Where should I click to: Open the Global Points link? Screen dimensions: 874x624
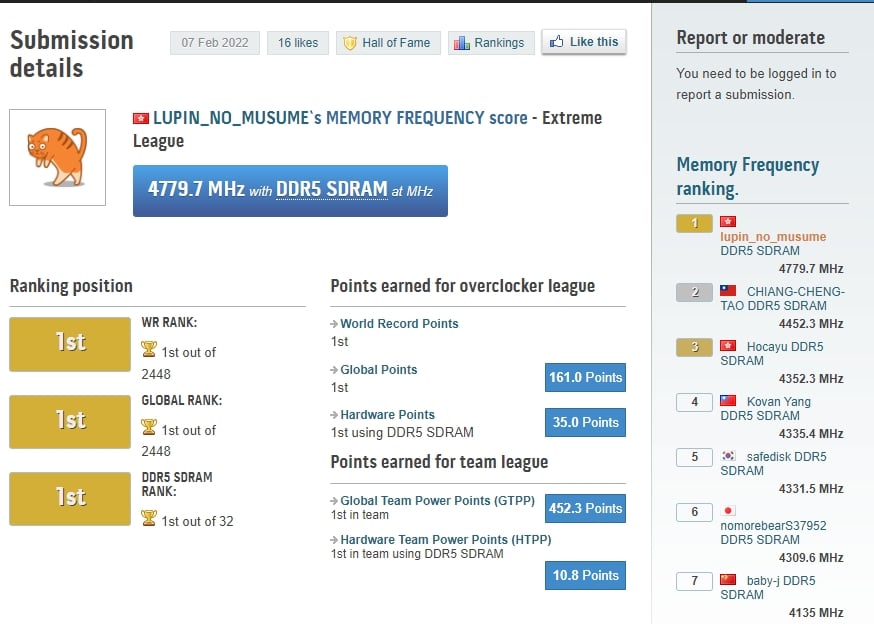coord(378,370)
